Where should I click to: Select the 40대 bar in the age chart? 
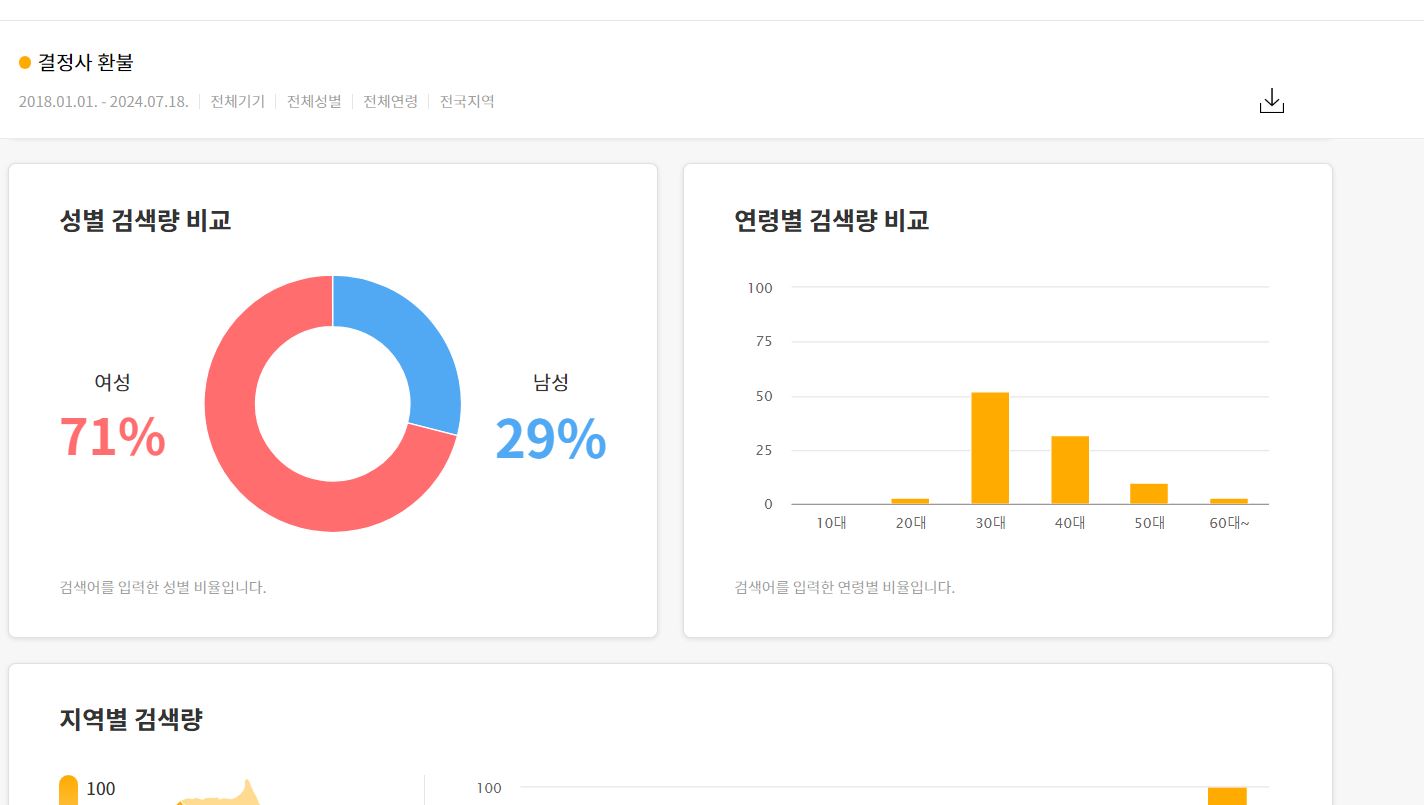[1069, 470]
